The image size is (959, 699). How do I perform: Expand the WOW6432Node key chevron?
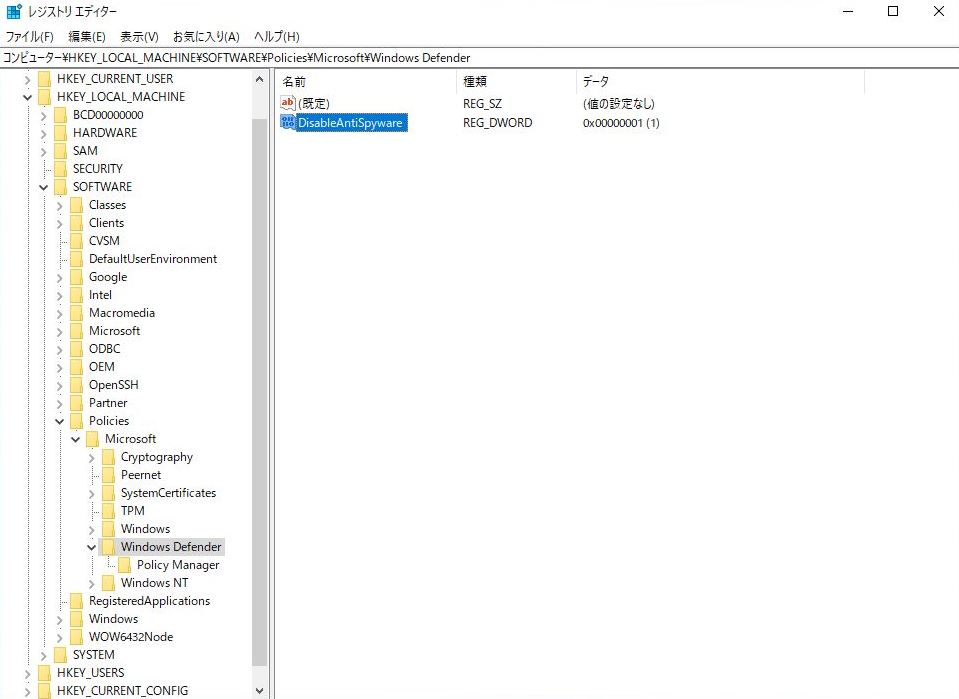click(59, 637)
